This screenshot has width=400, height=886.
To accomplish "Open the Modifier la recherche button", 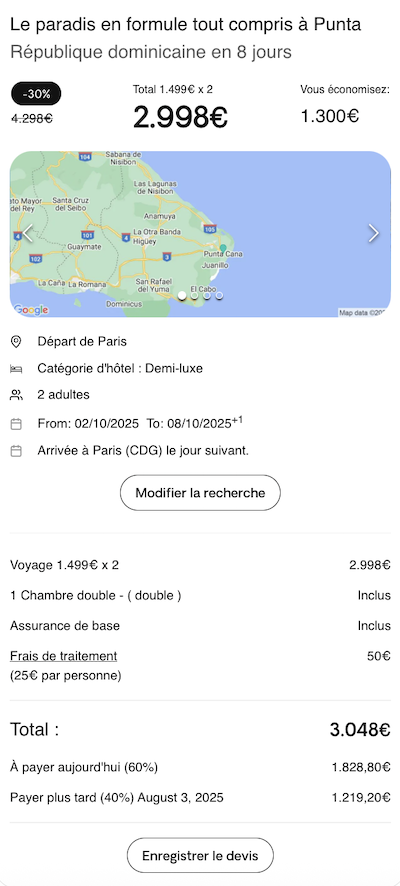I will coord(200,493).
